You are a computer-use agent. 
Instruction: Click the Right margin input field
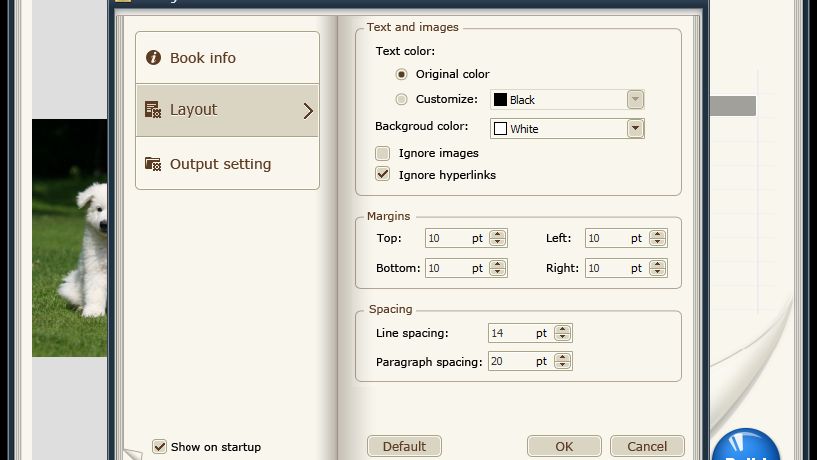click(x=617, y=268)
